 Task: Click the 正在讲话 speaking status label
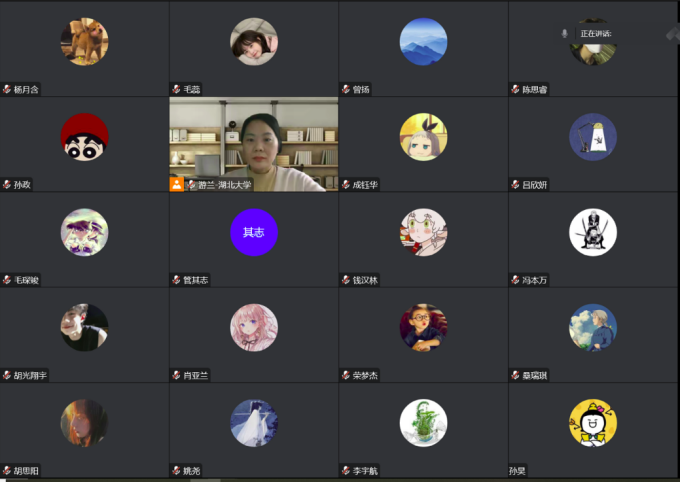coord(596,33)
